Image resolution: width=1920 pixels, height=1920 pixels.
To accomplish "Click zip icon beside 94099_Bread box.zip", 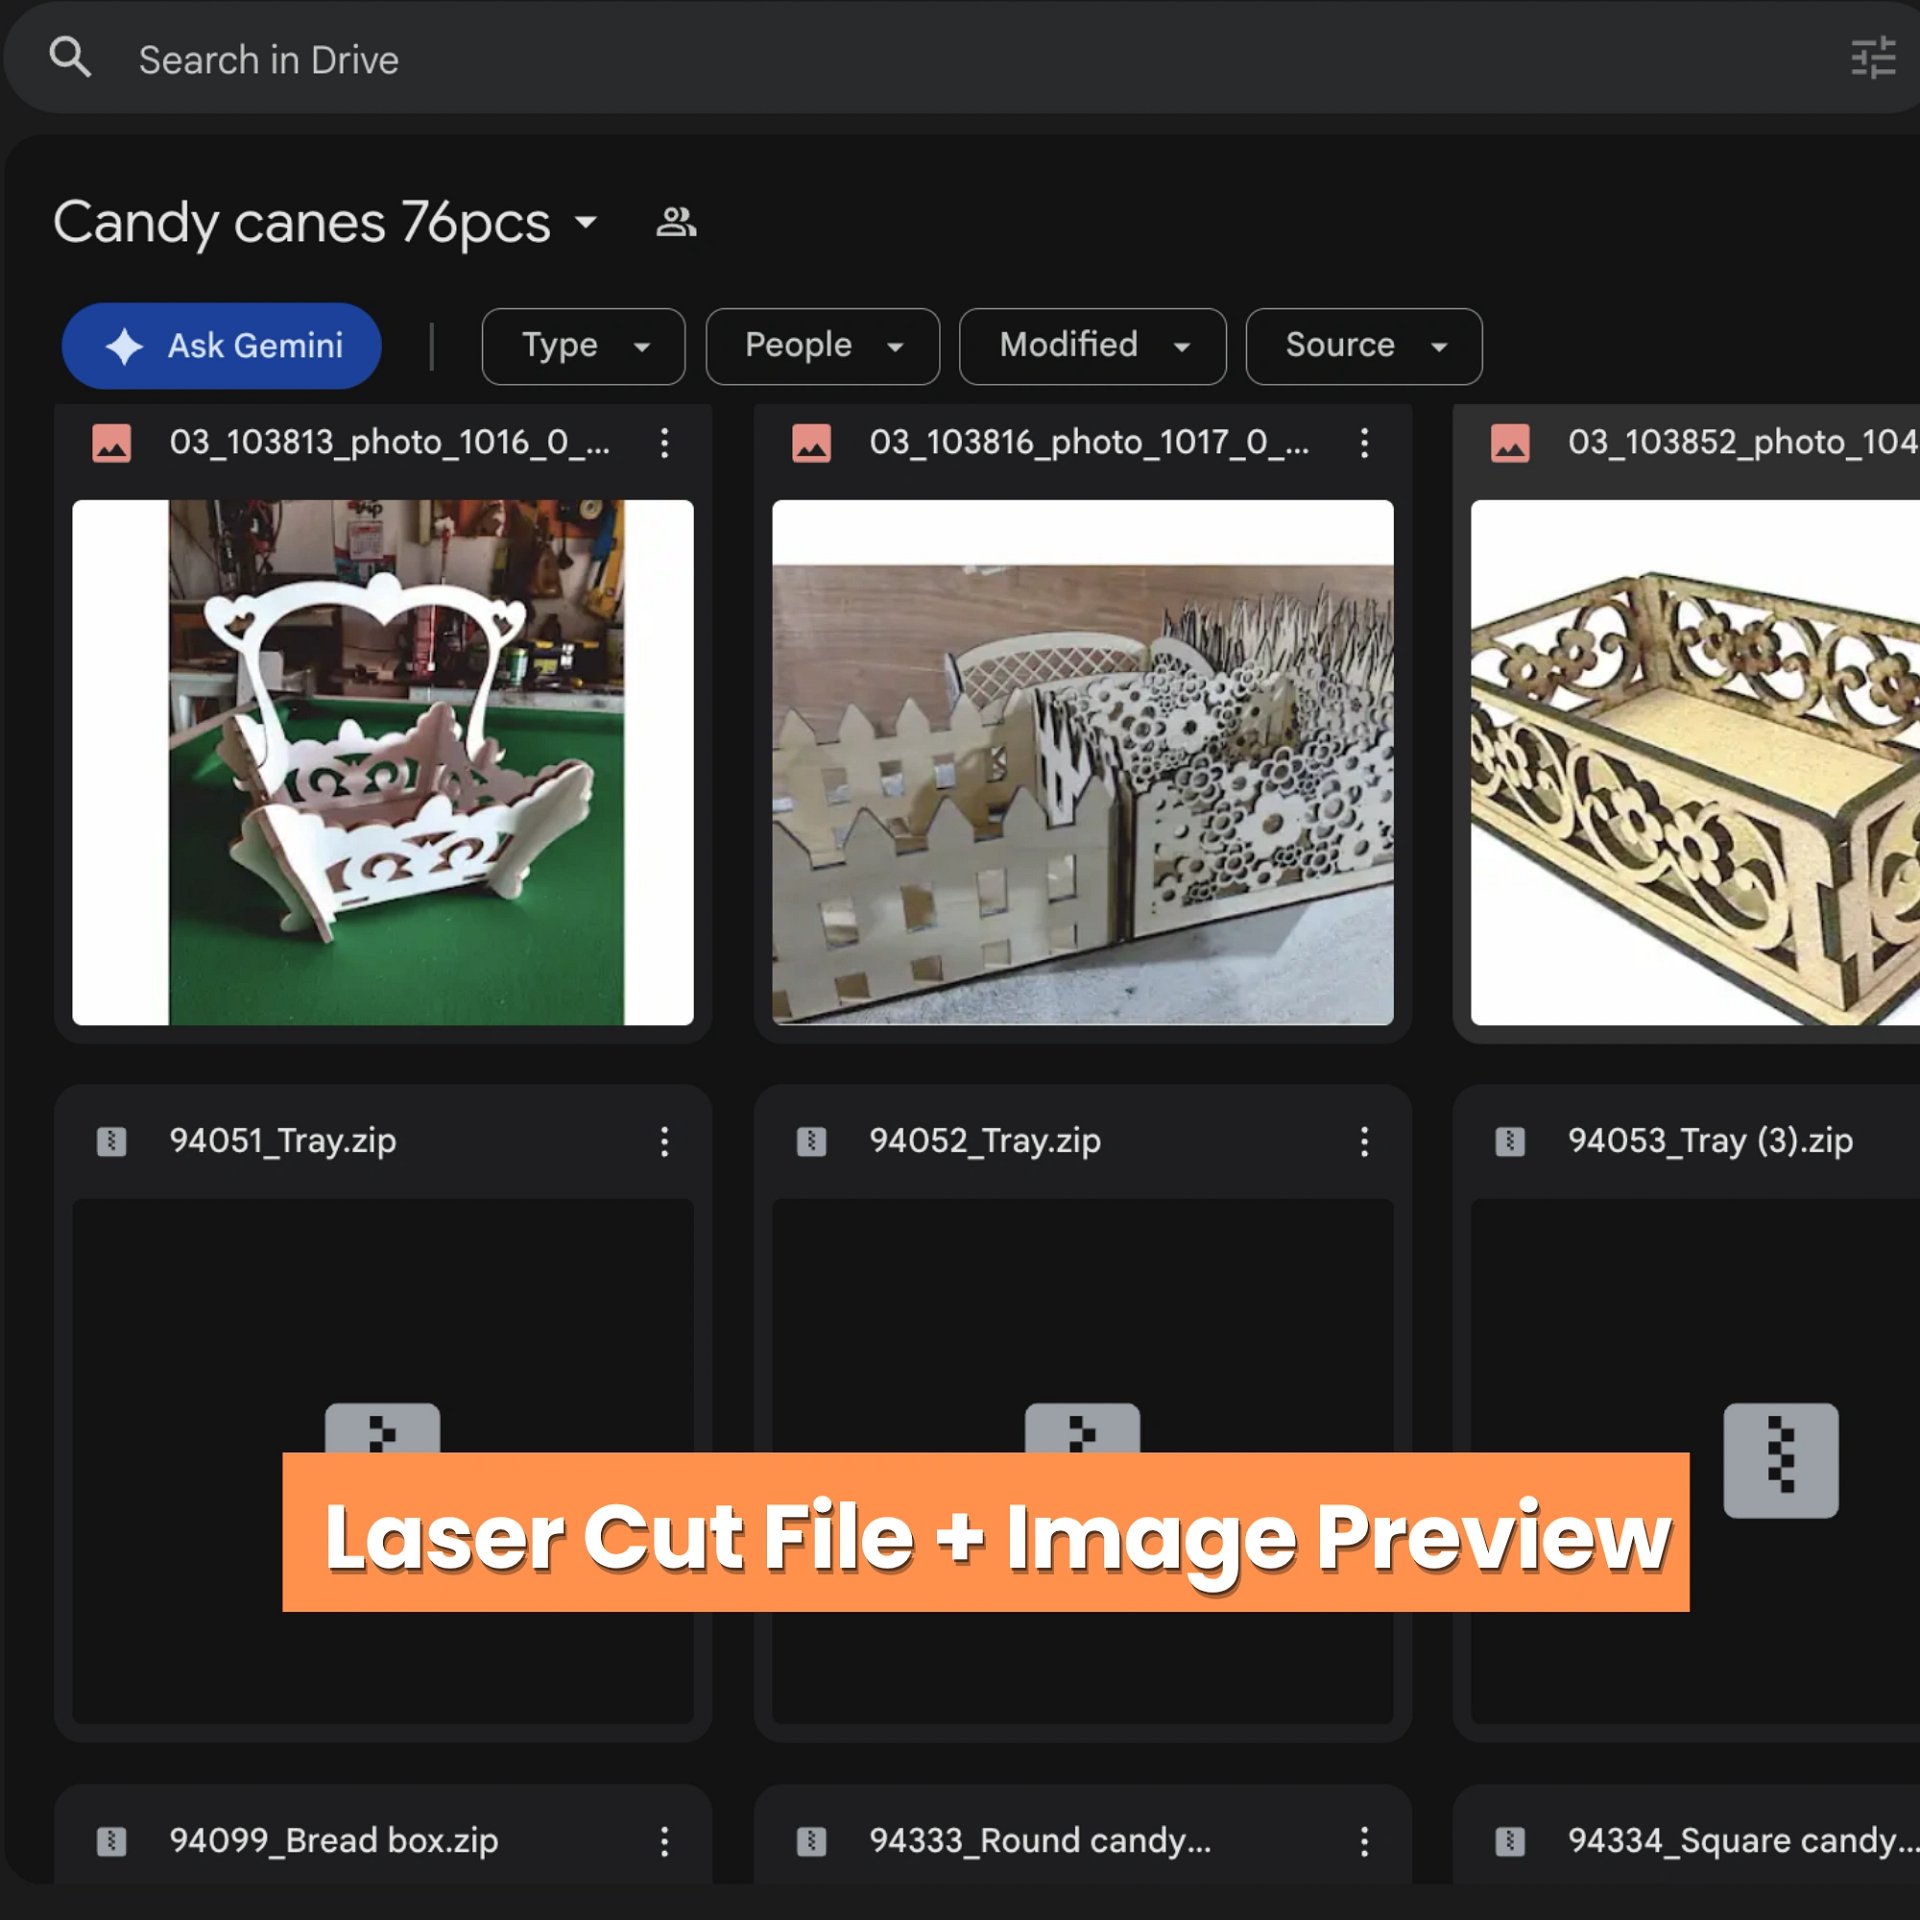I will pos(112,1841).
